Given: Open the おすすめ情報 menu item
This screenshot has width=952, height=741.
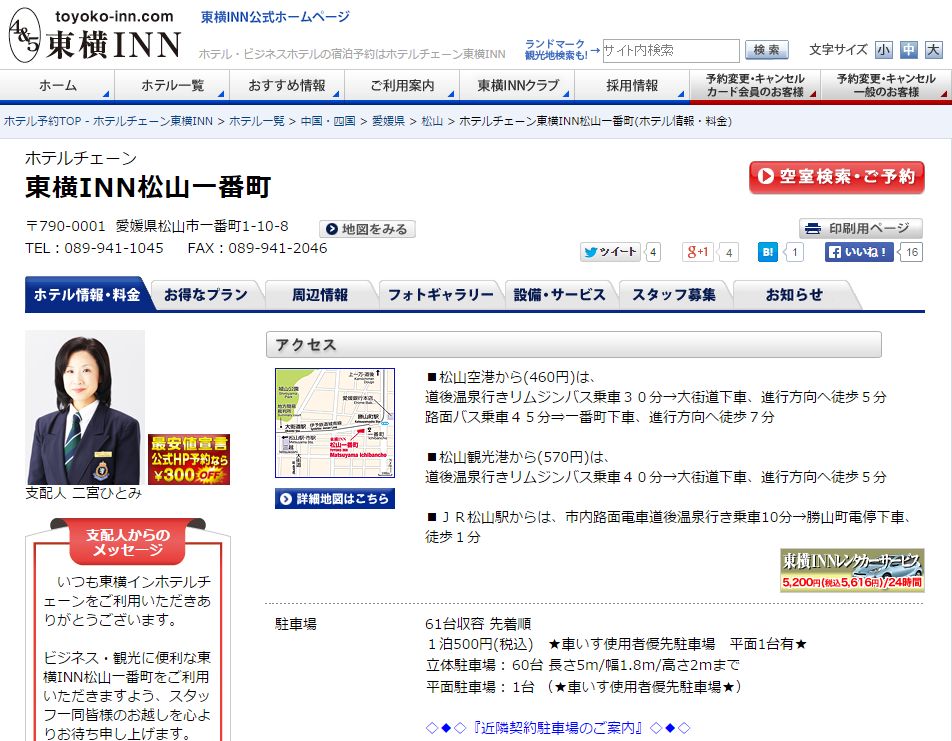Looking at the screenshot, I should [287, 86].
